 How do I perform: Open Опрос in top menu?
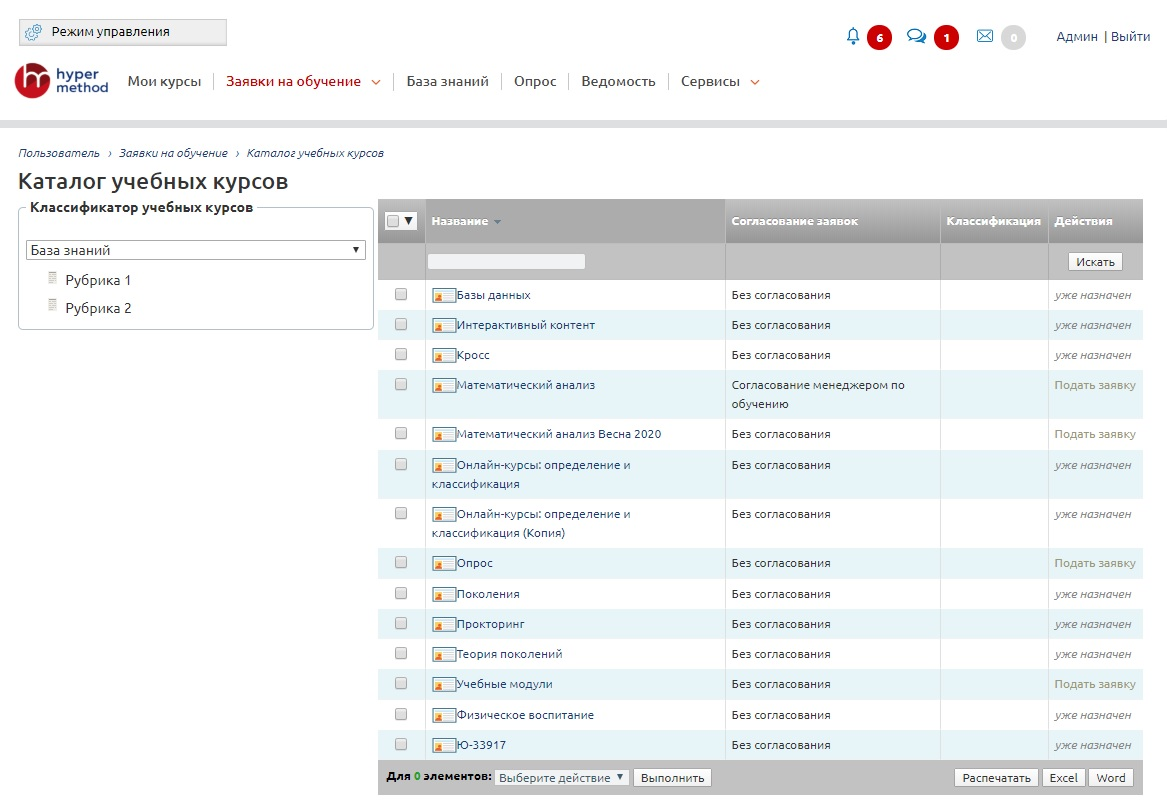coord(535,81)
